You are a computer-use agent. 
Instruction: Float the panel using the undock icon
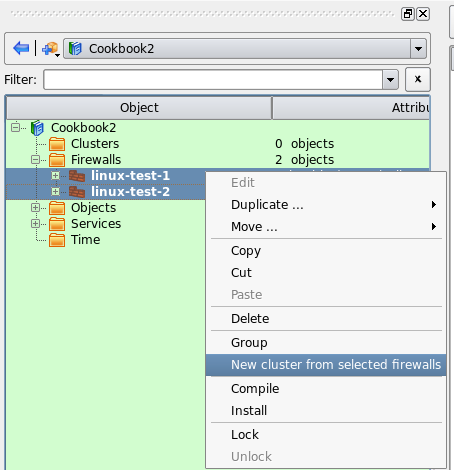click(x=408, y=14)
